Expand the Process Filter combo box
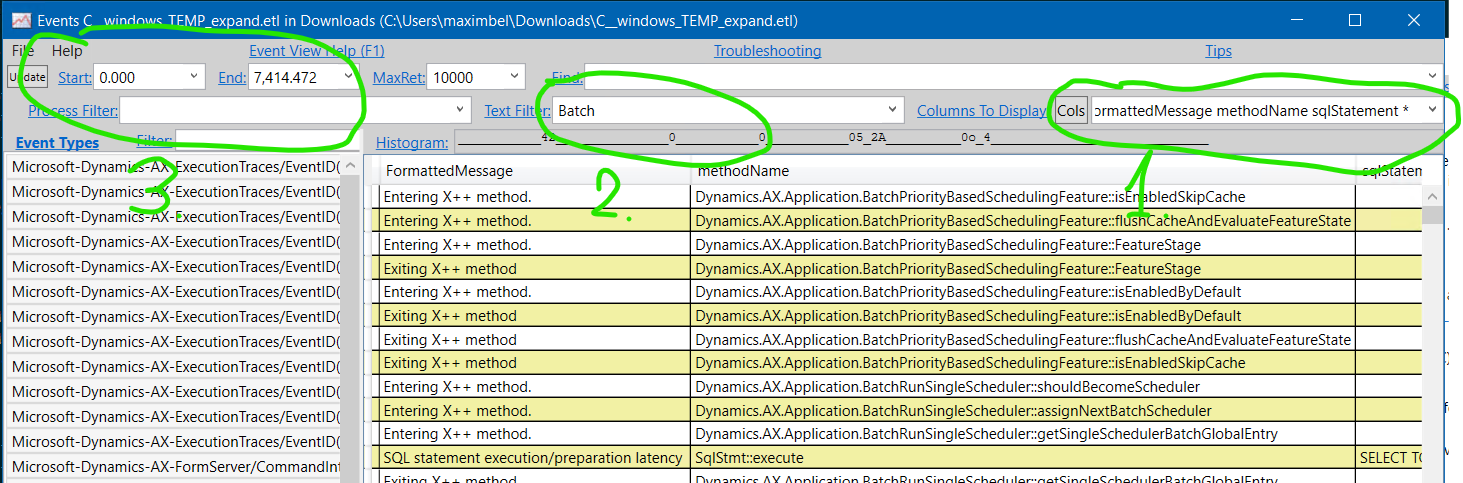The height and width of the screenshot is (483, 1463). pyautogui.click(x=460, y=111)
